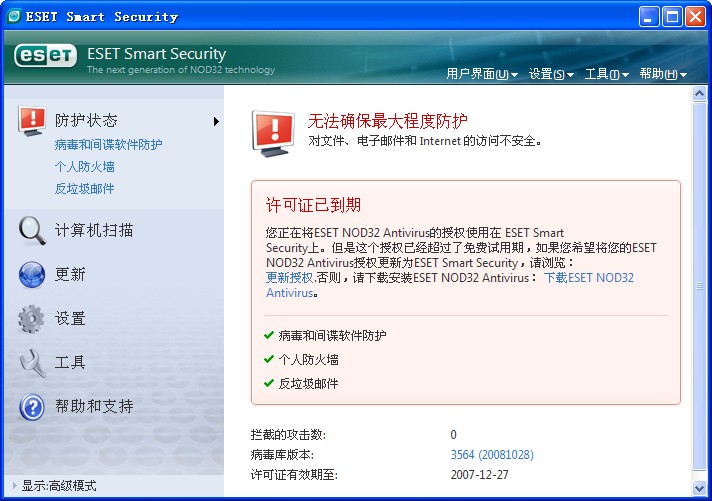Select 病毒和间谍软件防护 in sidebar

(x=108, y=144)
